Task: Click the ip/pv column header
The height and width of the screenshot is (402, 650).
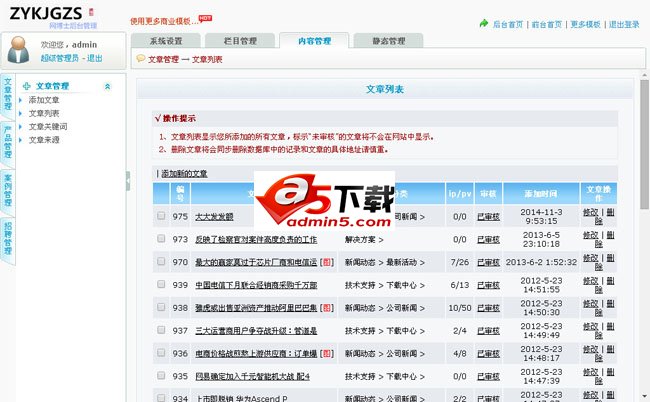Action: tap(460, 194)
